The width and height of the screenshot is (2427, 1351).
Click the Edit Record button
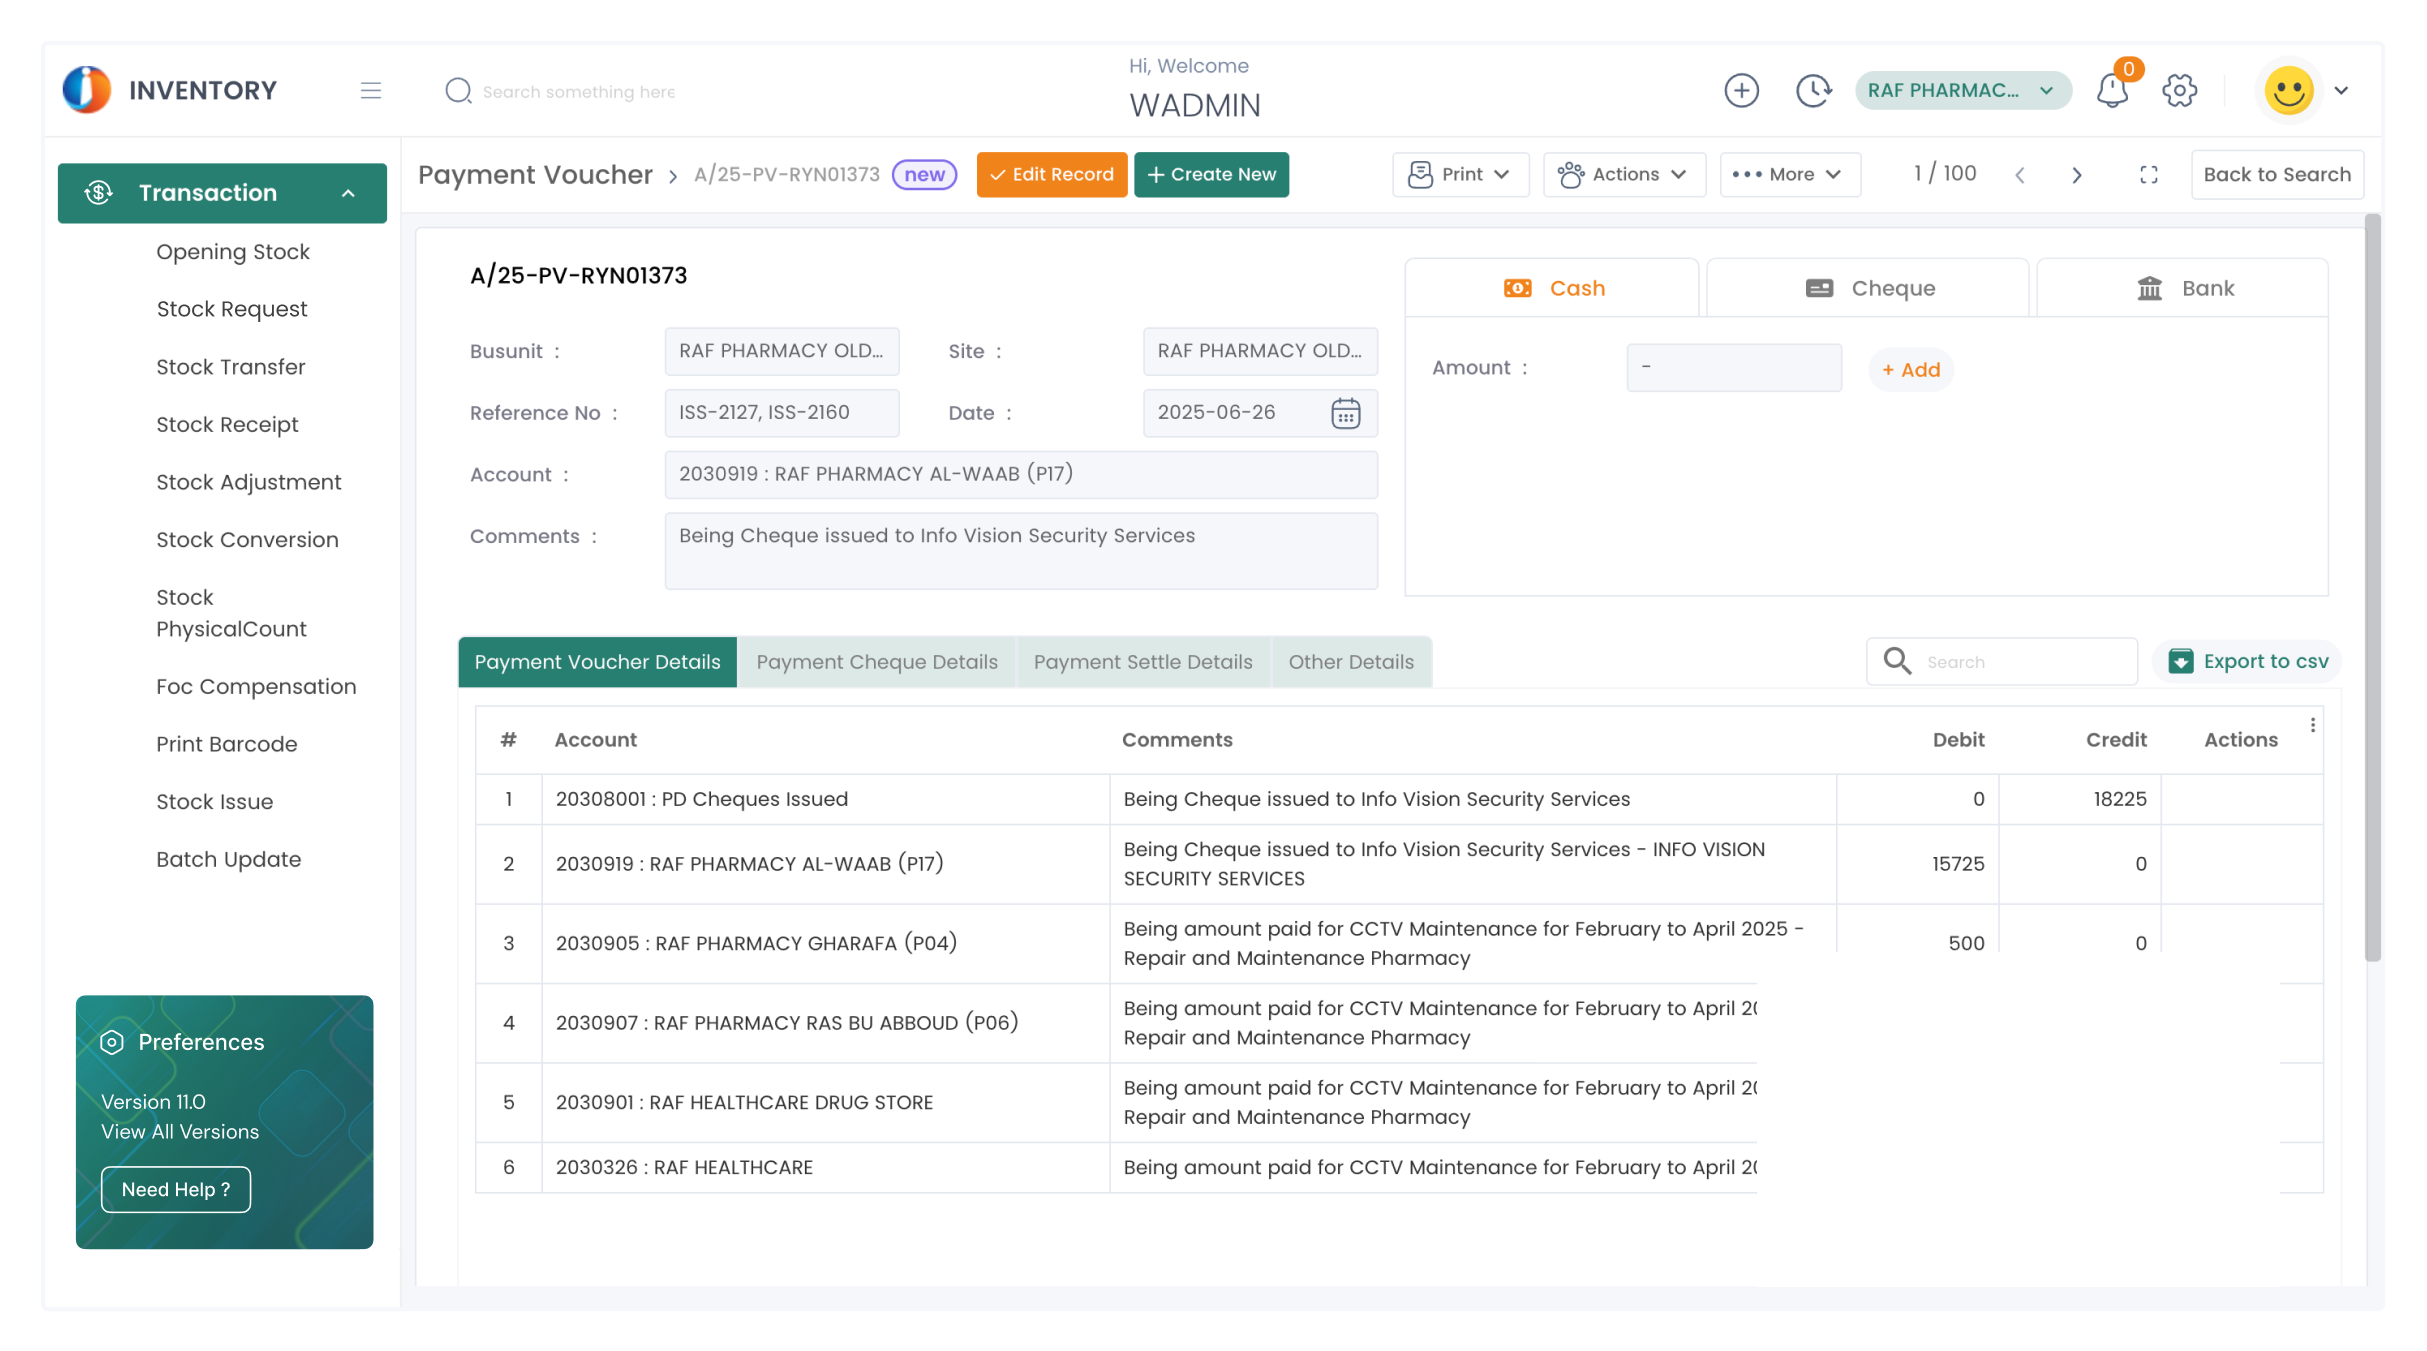coord(1051,175)
